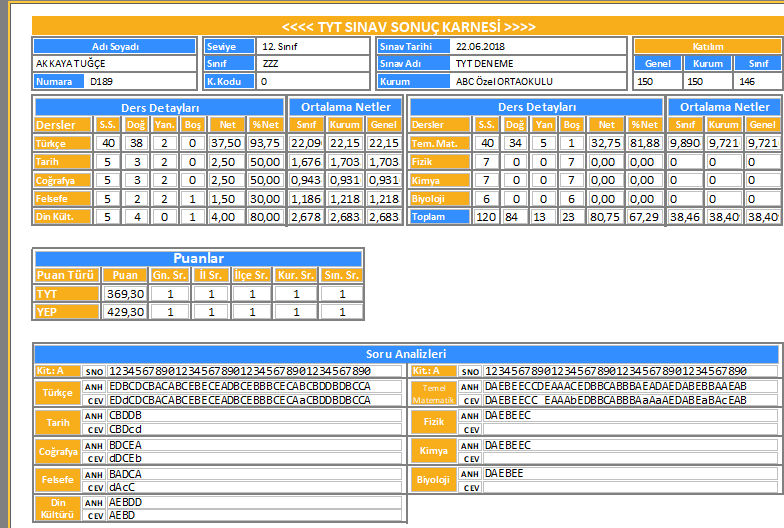
Task: Select the Soru Analizleri section header
Action: (x=406, y=354)
